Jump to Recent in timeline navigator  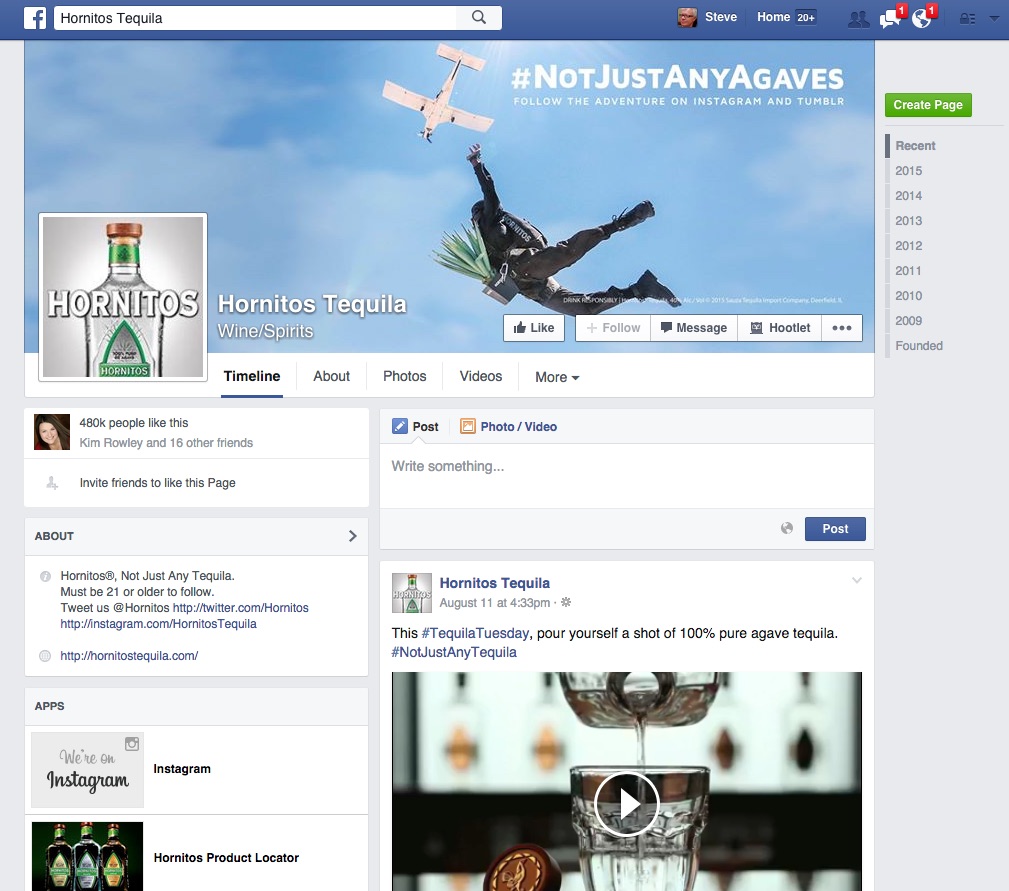(915, 146)
